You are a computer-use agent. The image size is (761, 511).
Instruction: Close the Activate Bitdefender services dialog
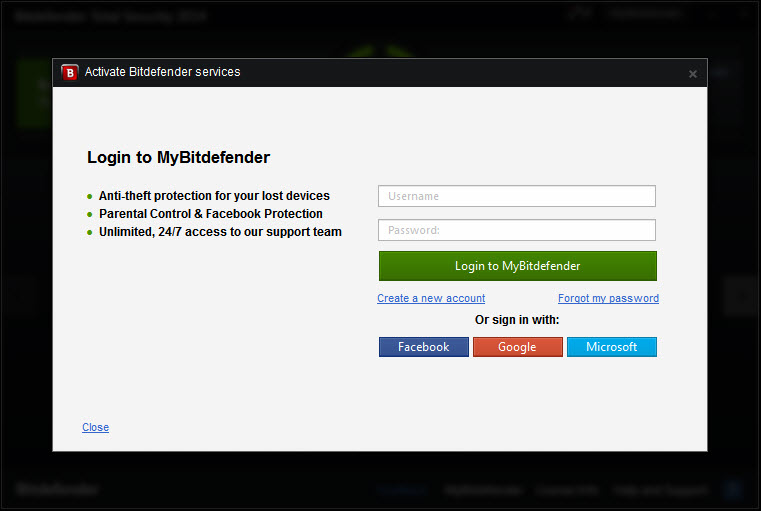click(693, 74)
